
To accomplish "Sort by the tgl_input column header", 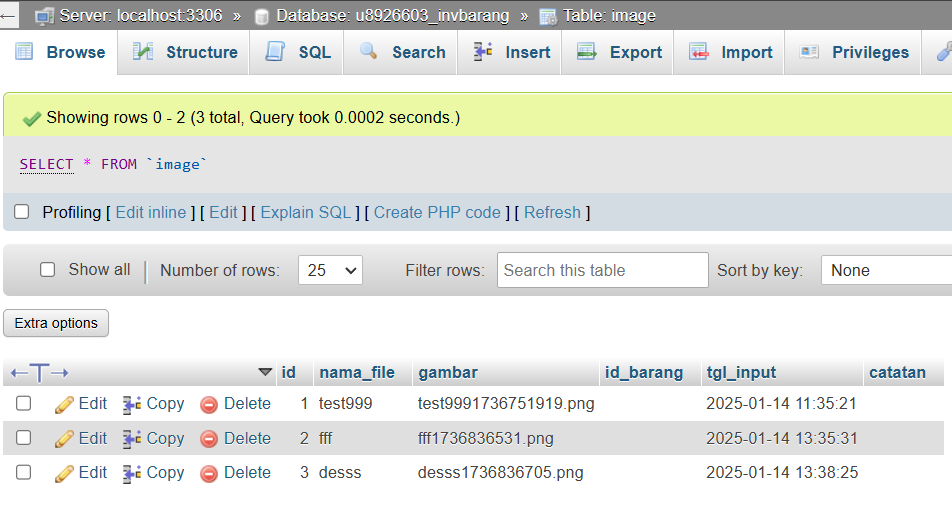I will pos(741,372).
